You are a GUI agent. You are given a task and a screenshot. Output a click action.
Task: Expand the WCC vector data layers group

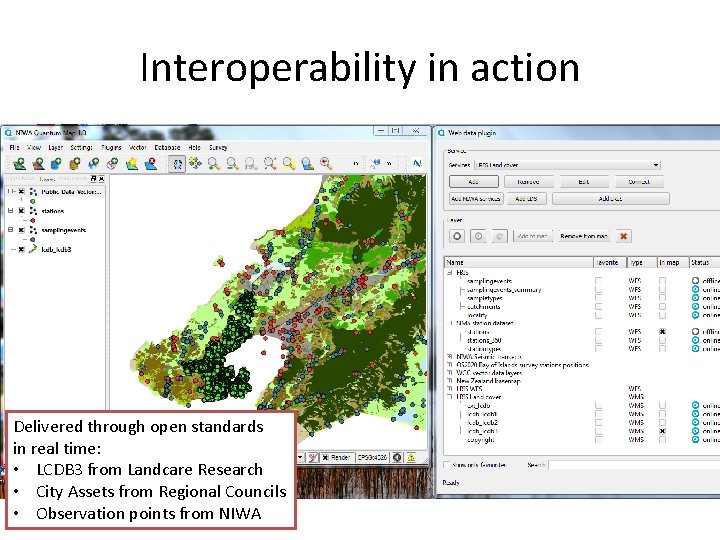coord(450,373)
